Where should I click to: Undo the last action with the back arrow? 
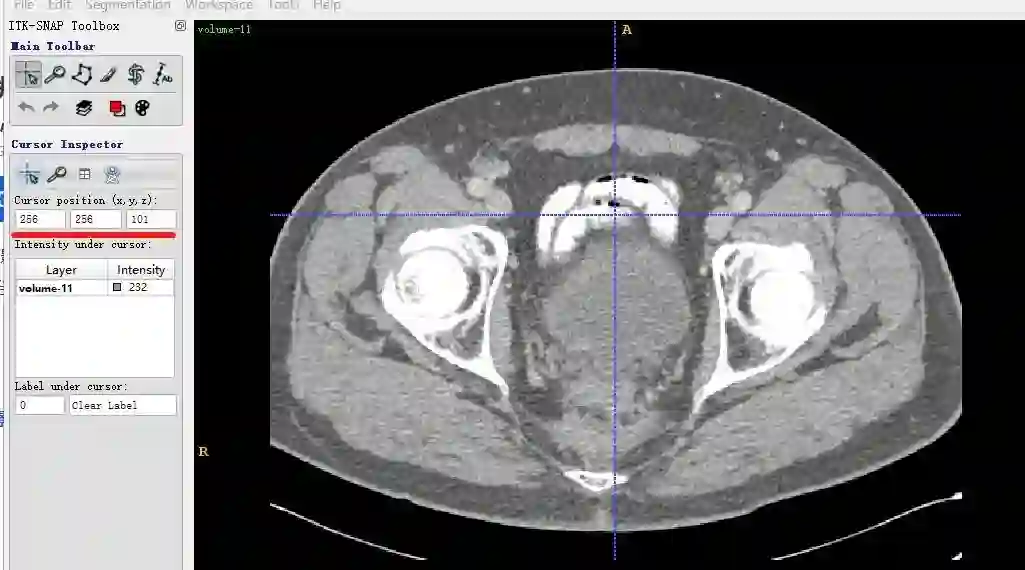26,107
